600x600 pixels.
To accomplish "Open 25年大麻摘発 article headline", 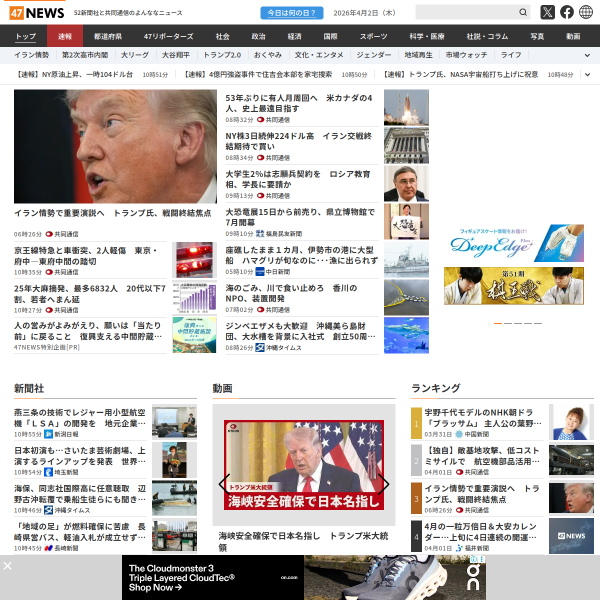I will tap(90, 294).
